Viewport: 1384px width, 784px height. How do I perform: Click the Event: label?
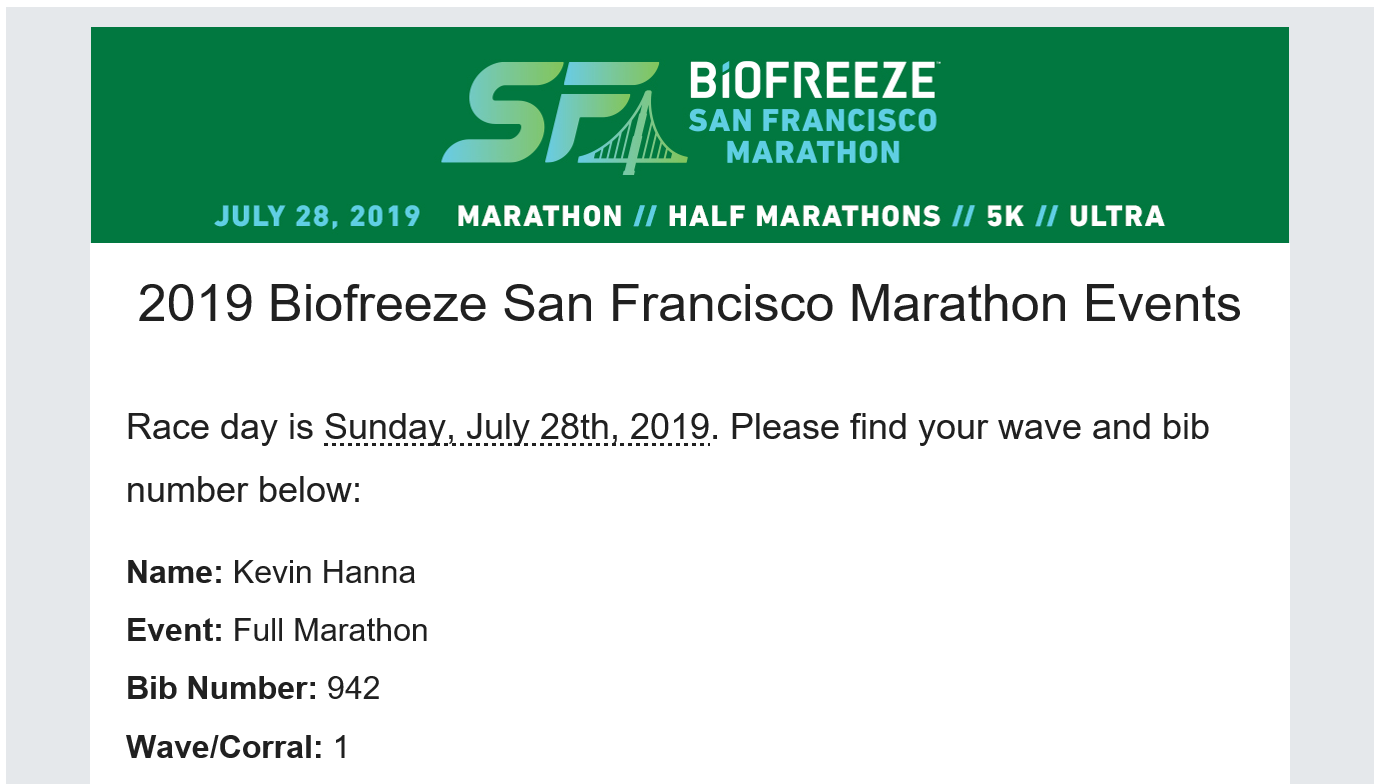[x=175, y=631]
